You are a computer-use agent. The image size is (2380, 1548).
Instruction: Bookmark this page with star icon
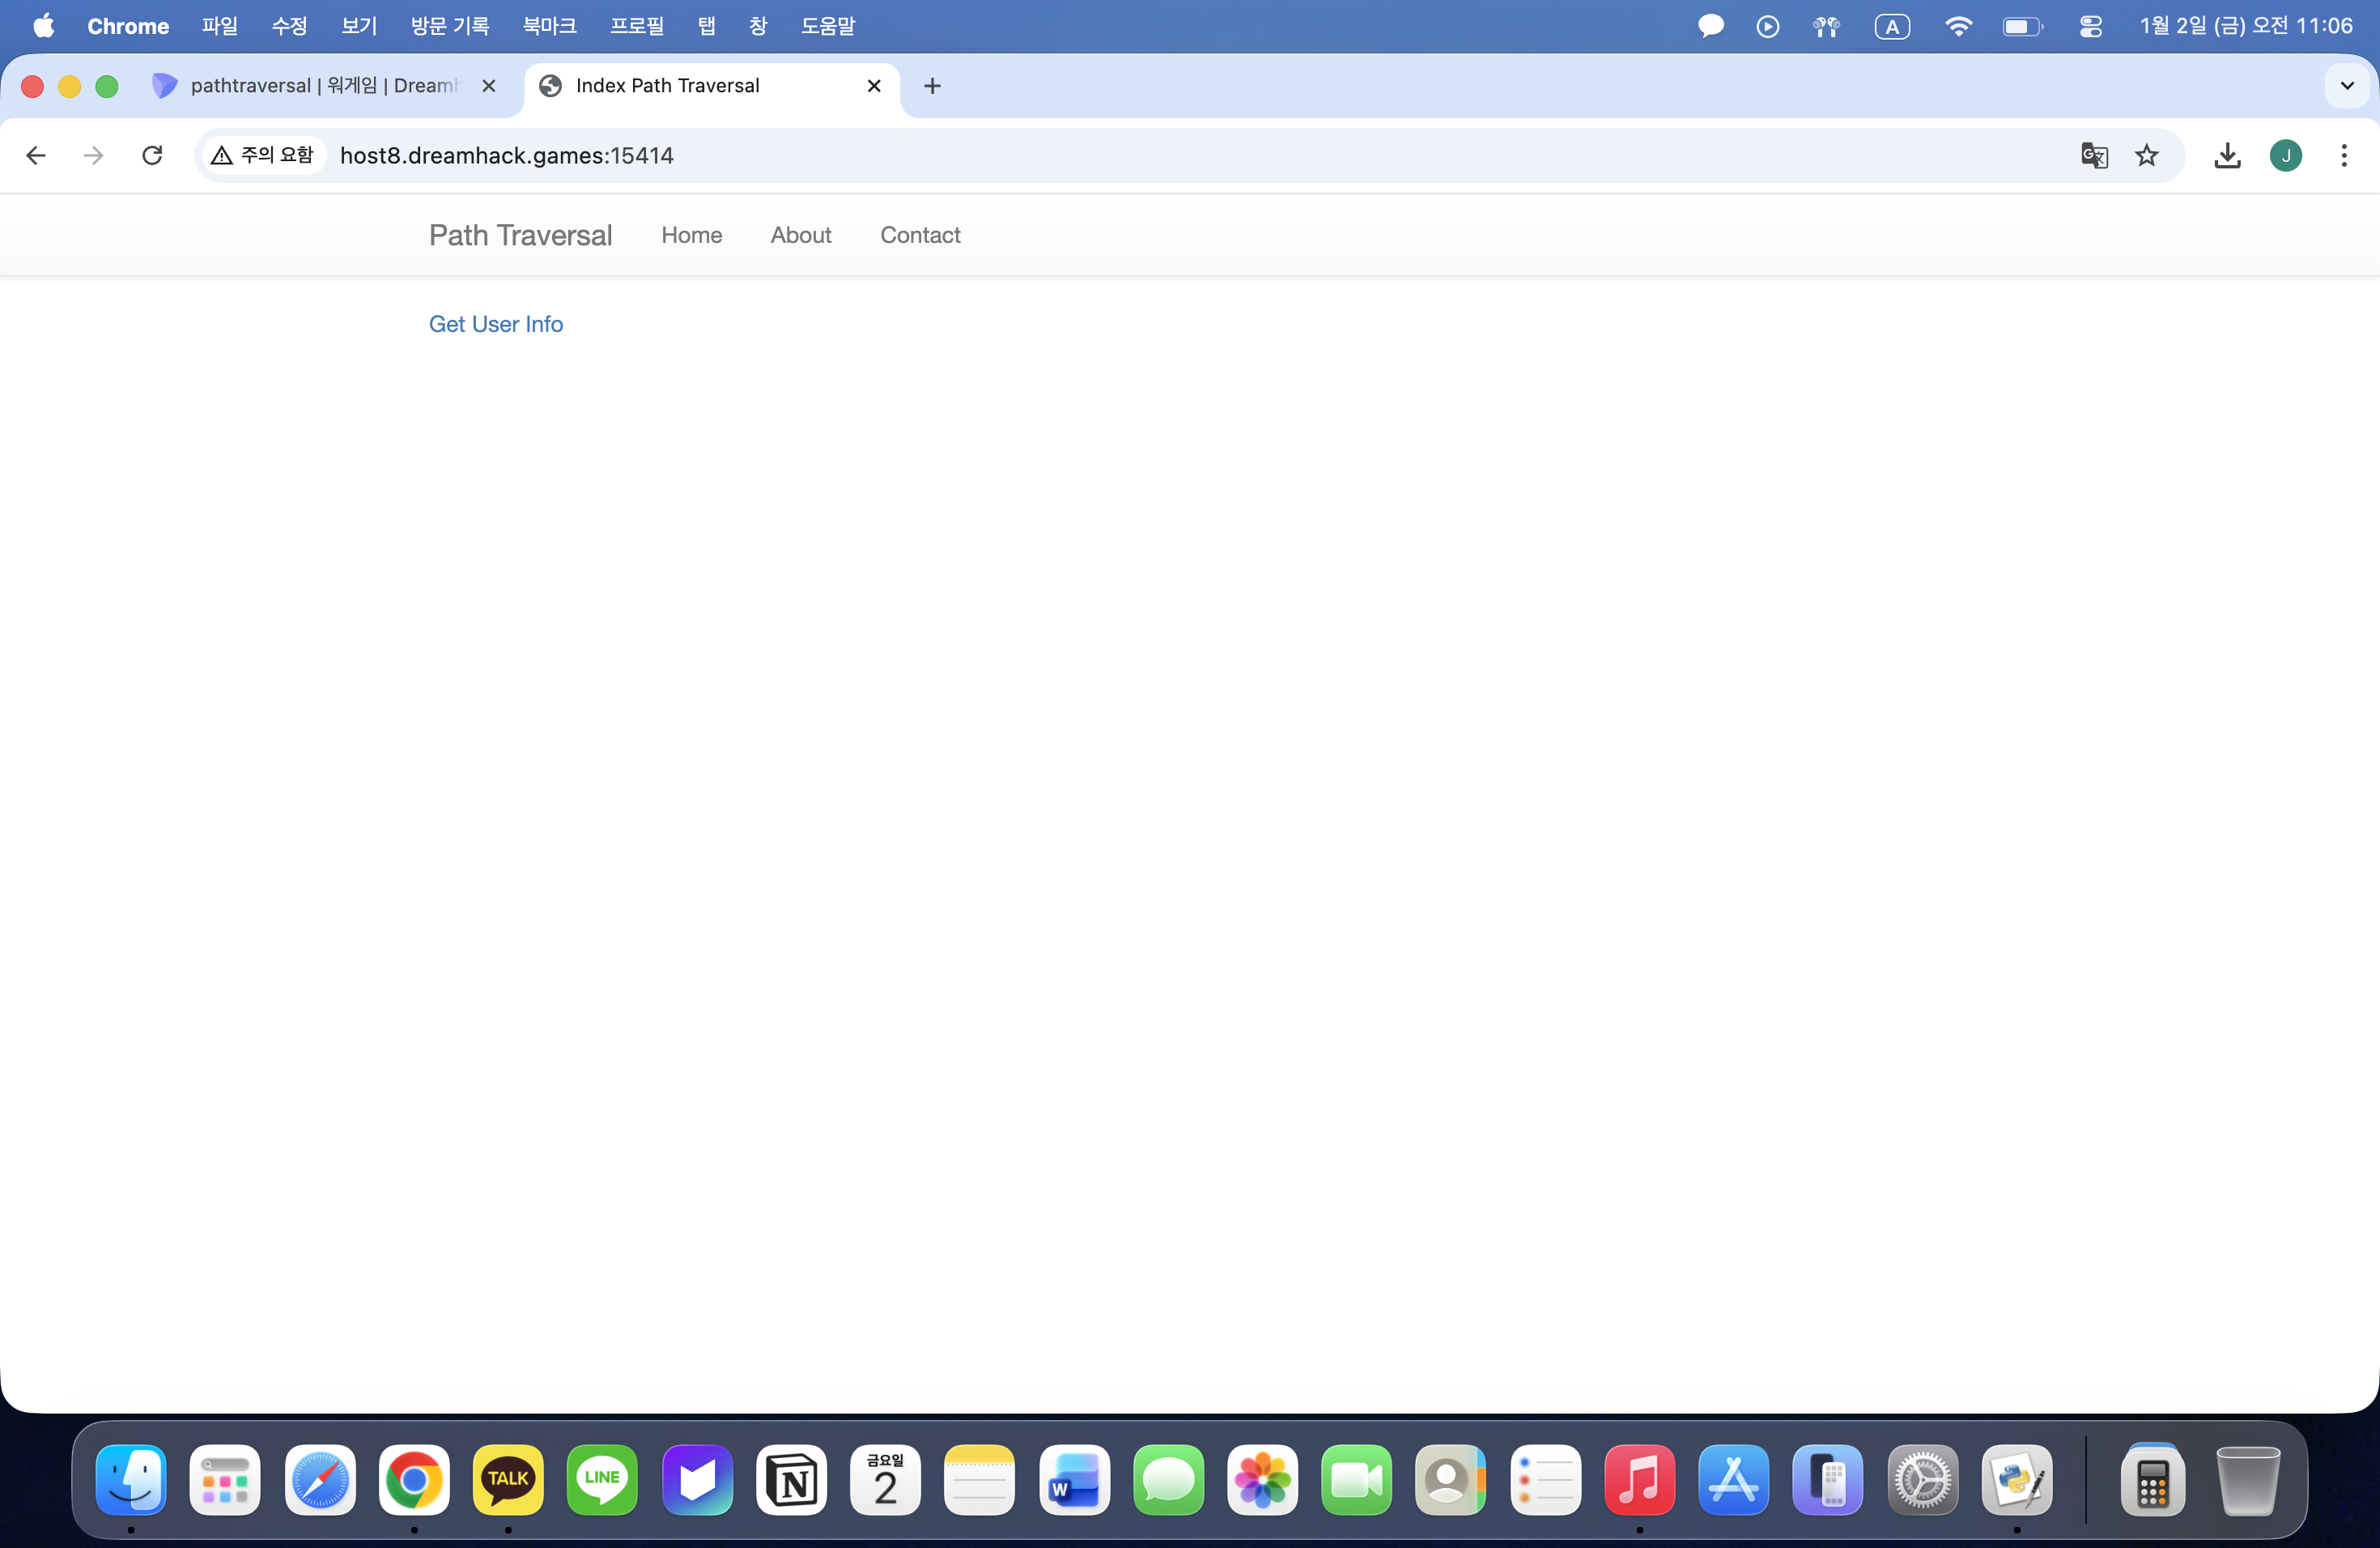[x=2146, y=155]
